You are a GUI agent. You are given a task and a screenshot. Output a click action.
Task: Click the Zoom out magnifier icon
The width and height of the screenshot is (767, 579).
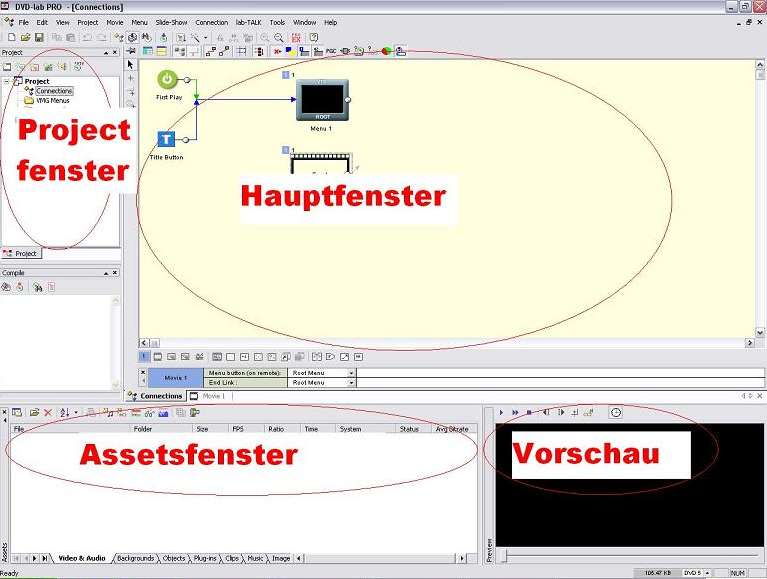278,37
